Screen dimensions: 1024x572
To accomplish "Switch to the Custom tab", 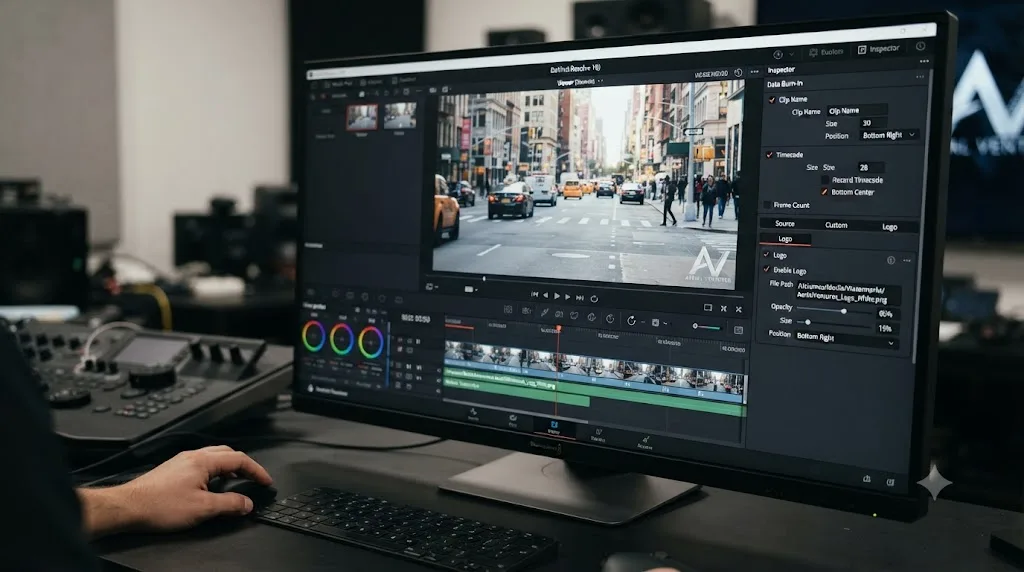I will 836,225.
